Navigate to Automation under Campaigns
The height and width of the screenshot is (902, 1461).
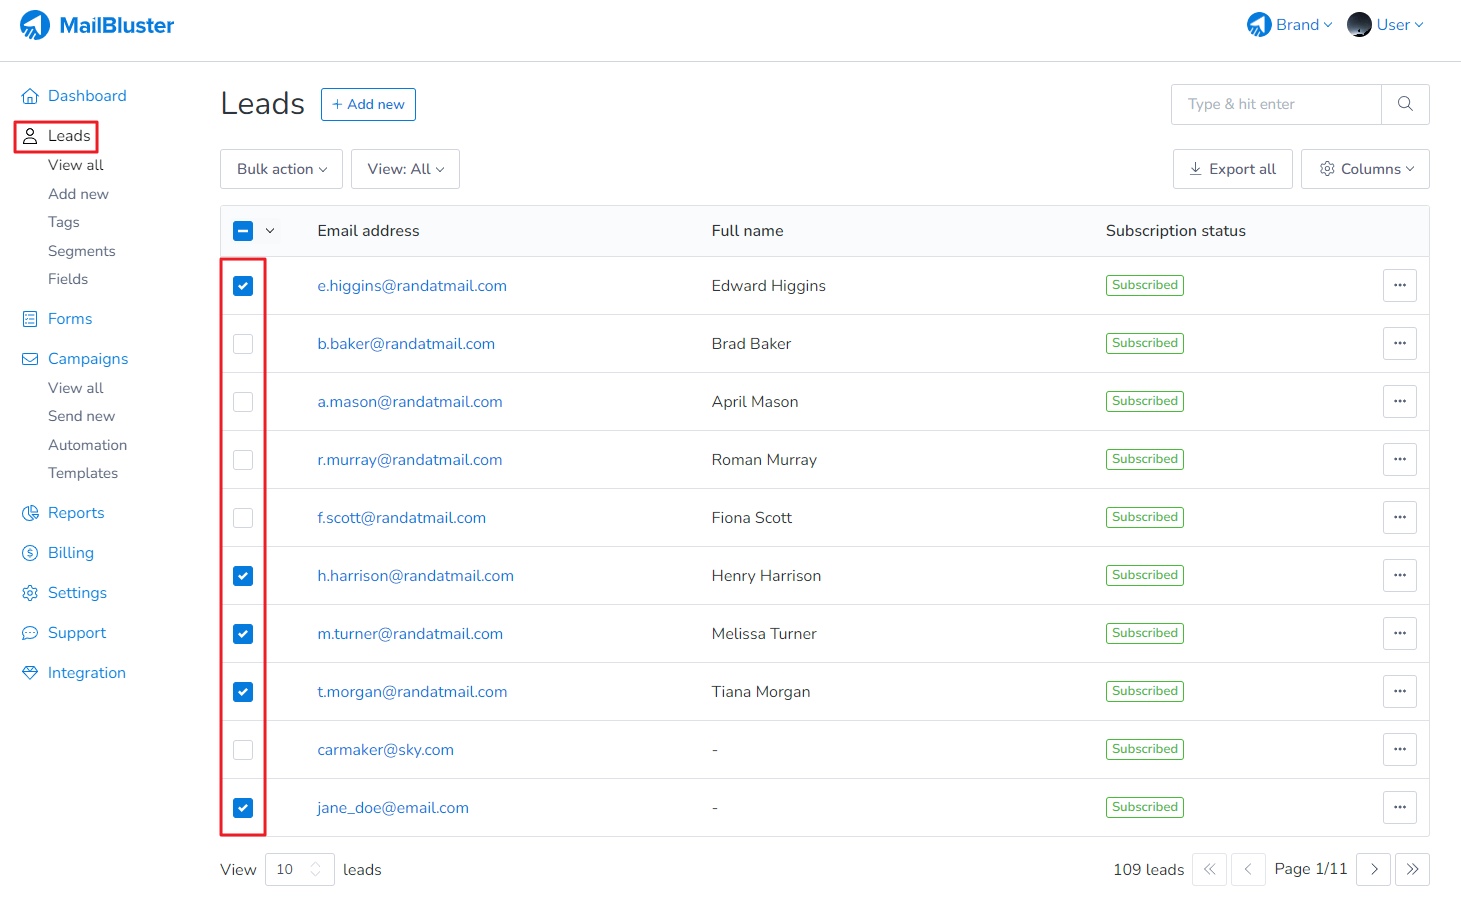tap(88, 445)
